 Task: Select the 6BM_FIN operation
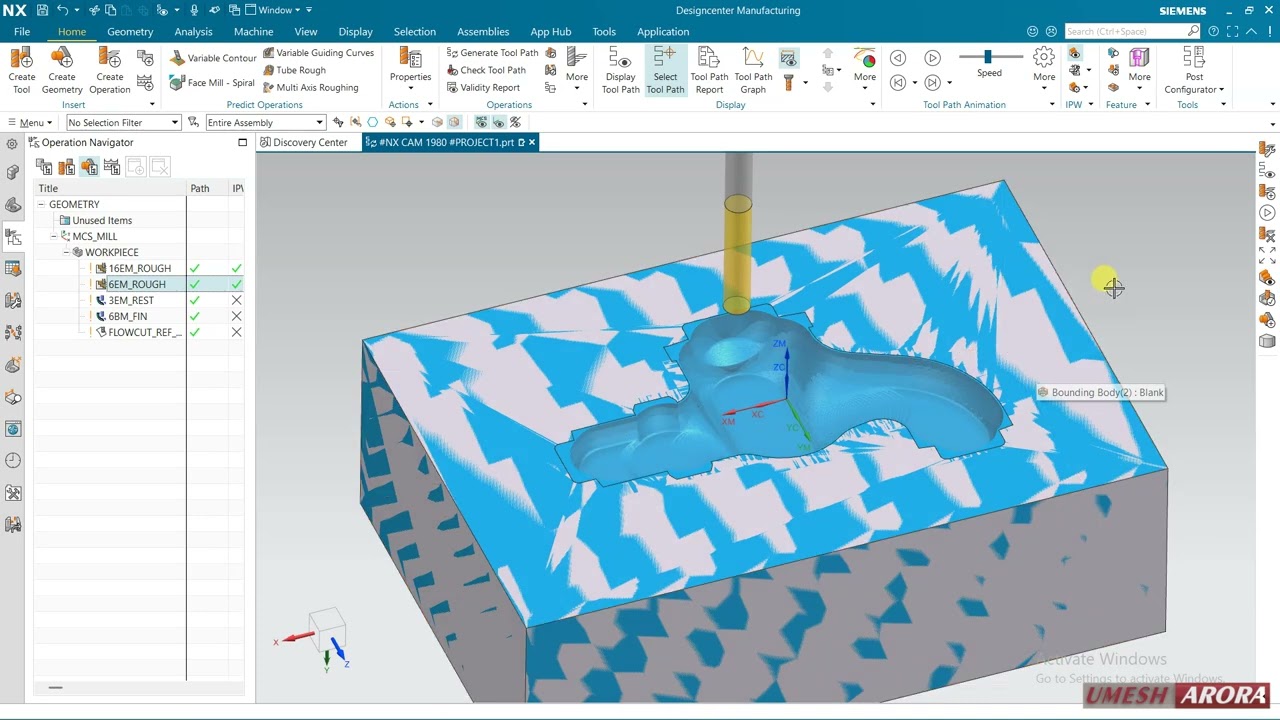click(127, 316)
